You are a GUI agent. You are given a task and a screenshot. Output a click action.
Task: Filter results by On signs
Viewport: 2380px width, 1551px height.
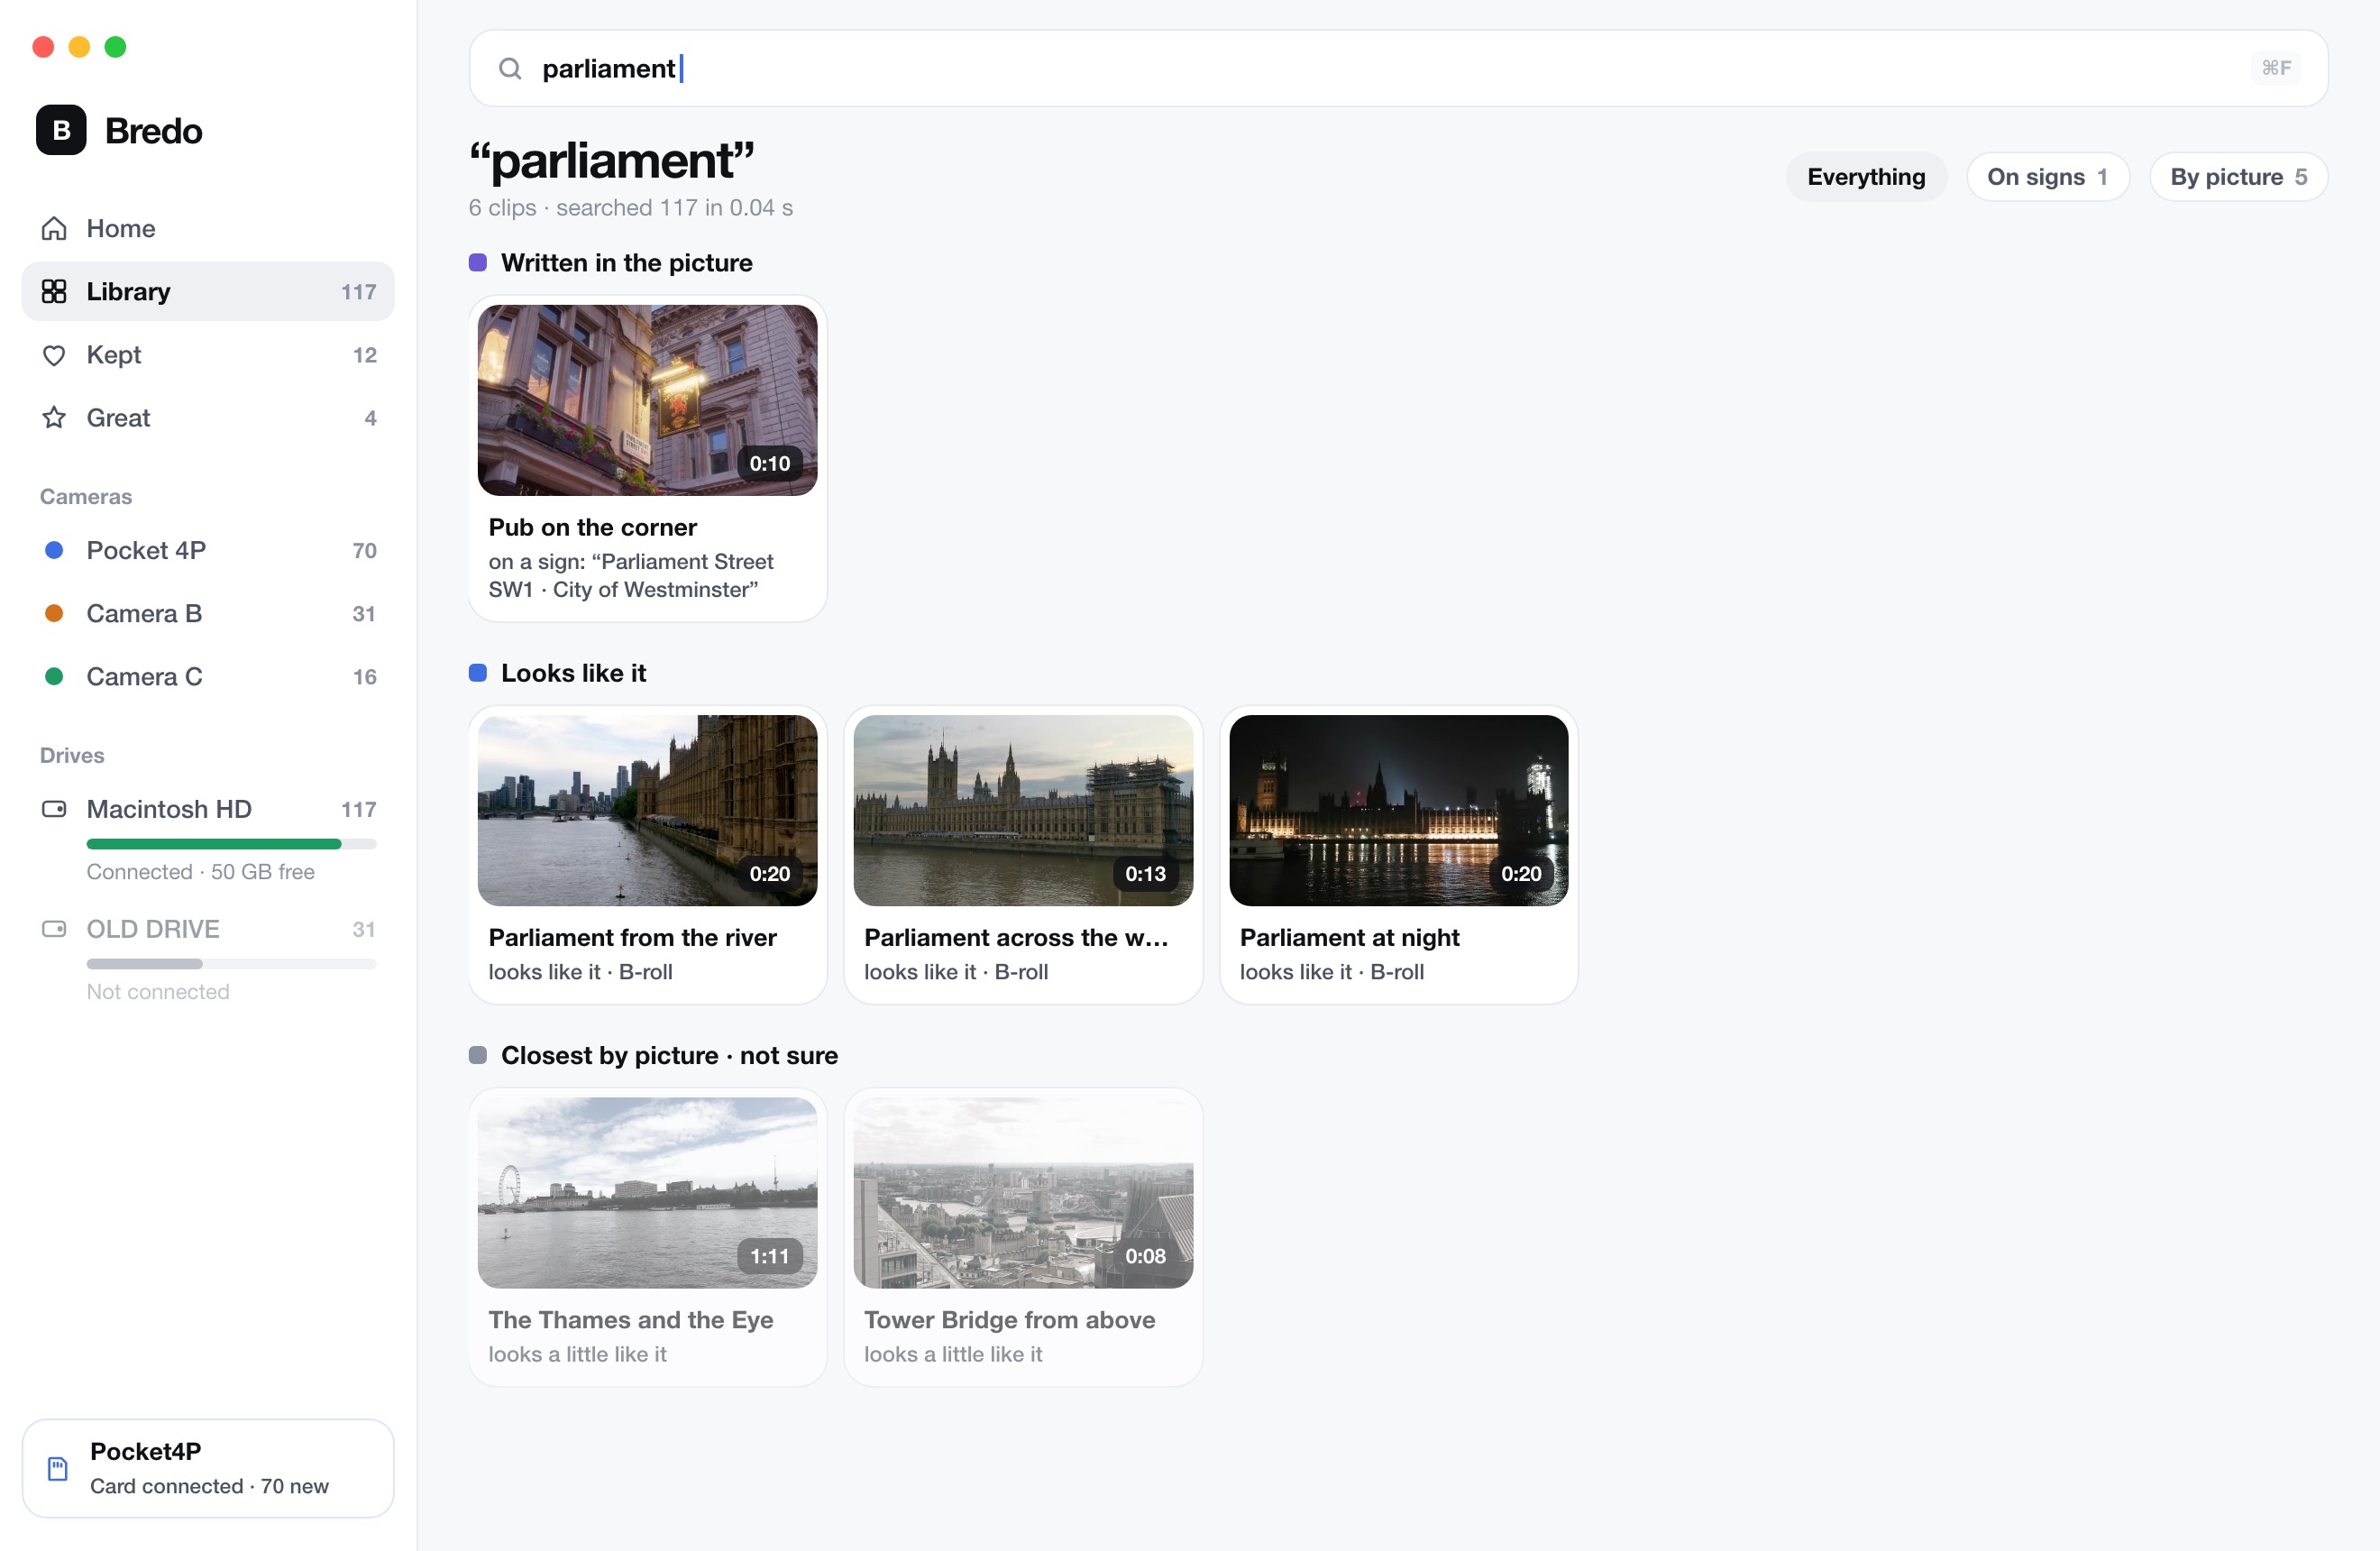pyautogui.click(x=2047, y=177)
